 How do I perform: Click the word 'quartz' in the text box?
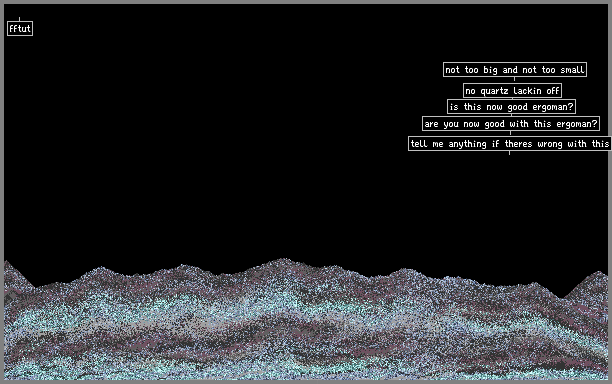[494, 91]
